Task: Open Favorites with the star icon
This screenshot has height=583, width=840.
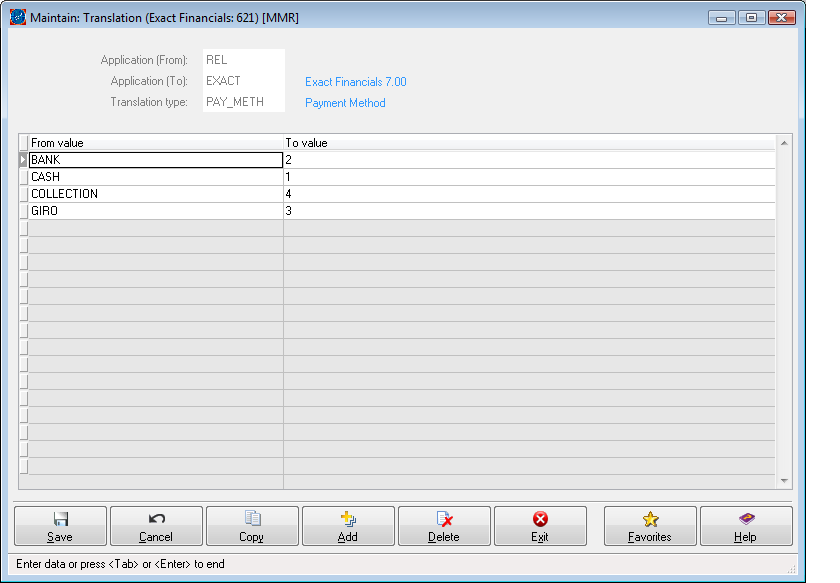Action: 650,519
